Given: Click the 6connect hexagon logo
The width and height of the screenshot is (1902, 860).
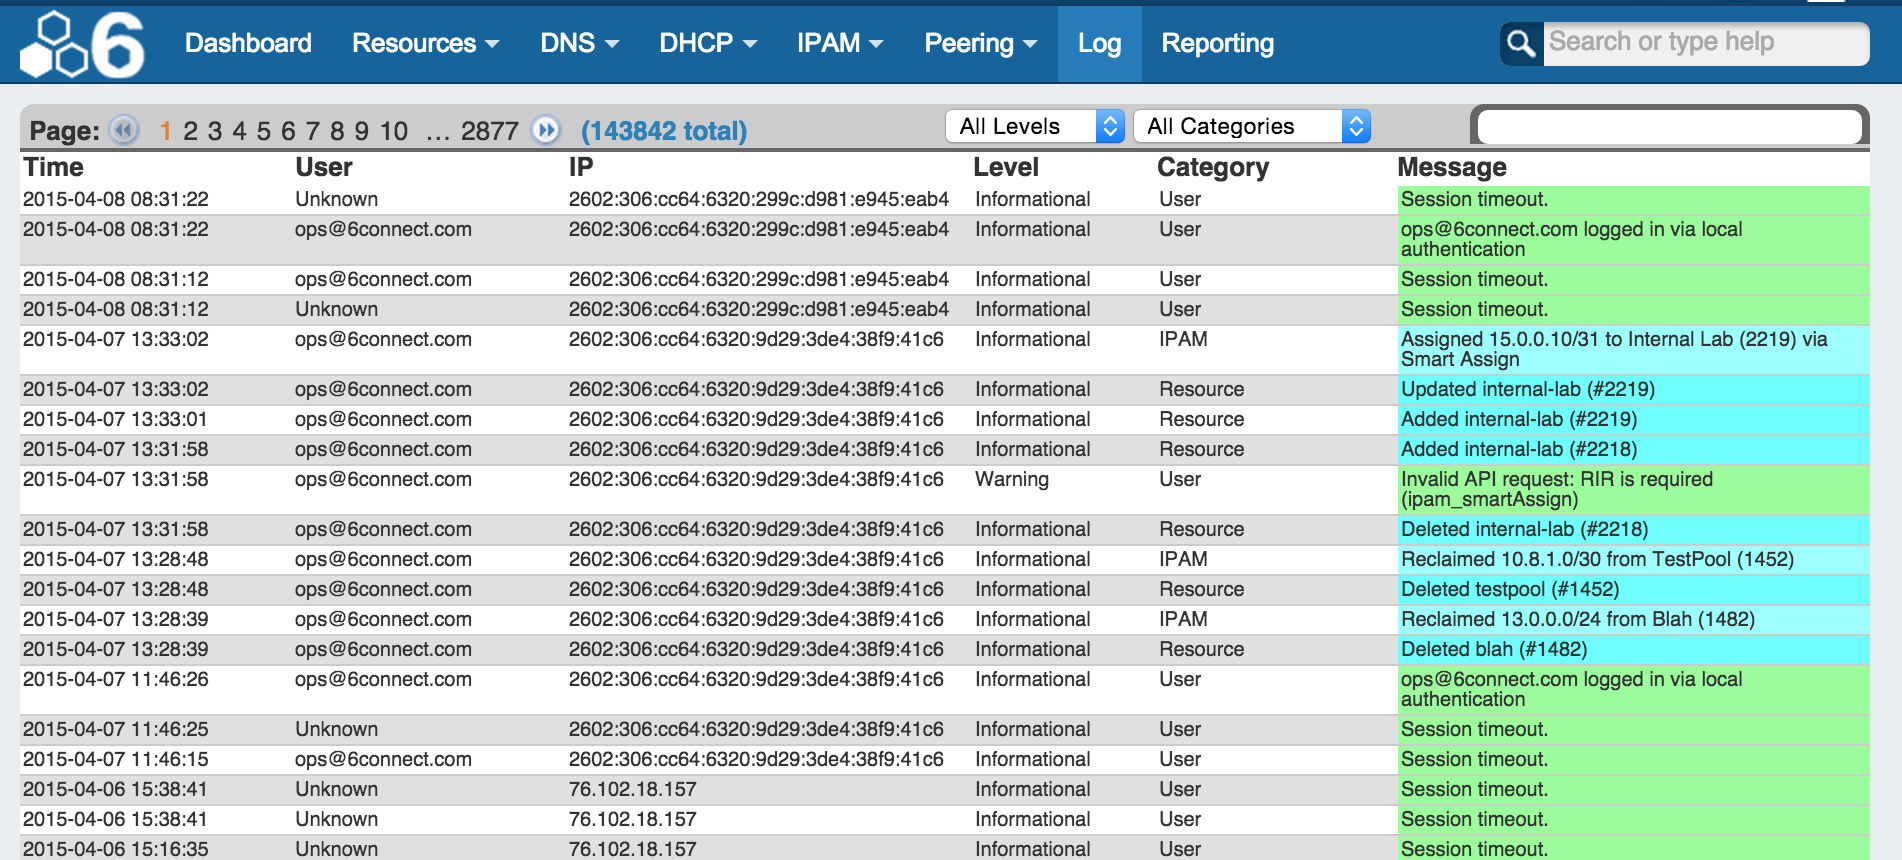Looking at the screenshot, I should (83, 45).
